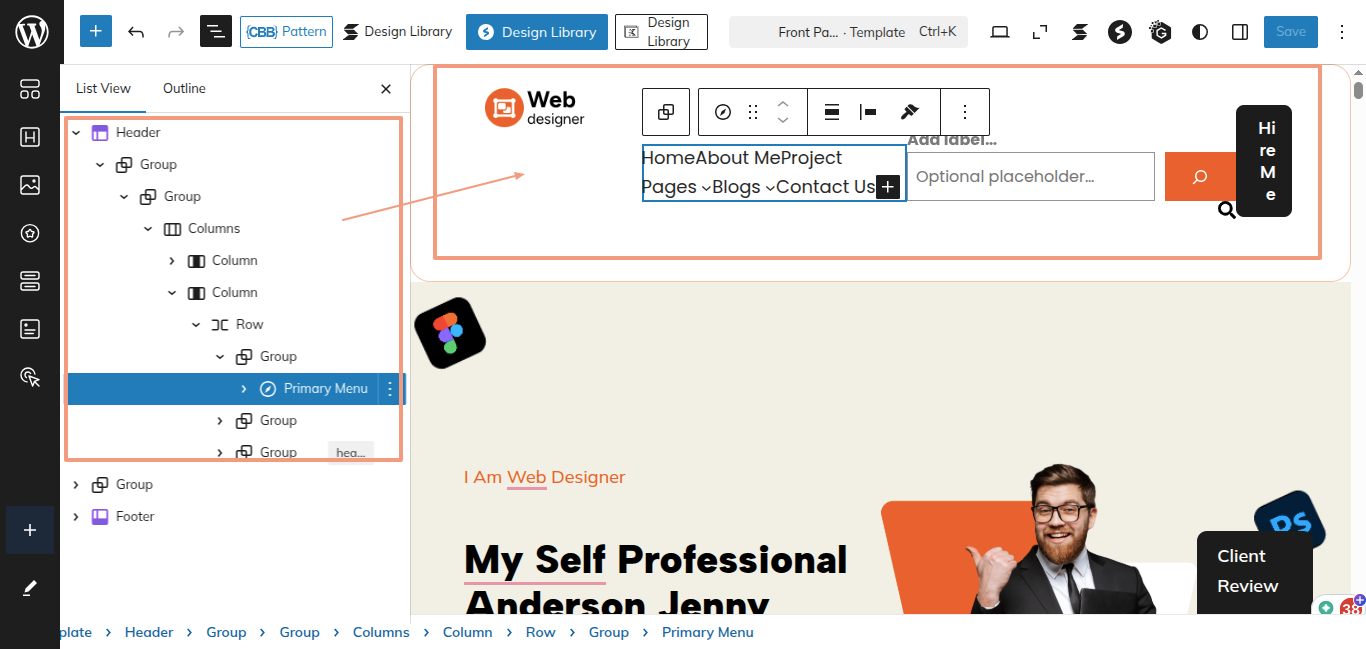Image resolution: width=1366 pixels, height=649 pixels.
Task: Click the Optional placeholder search field
Action: (1030, 177)
